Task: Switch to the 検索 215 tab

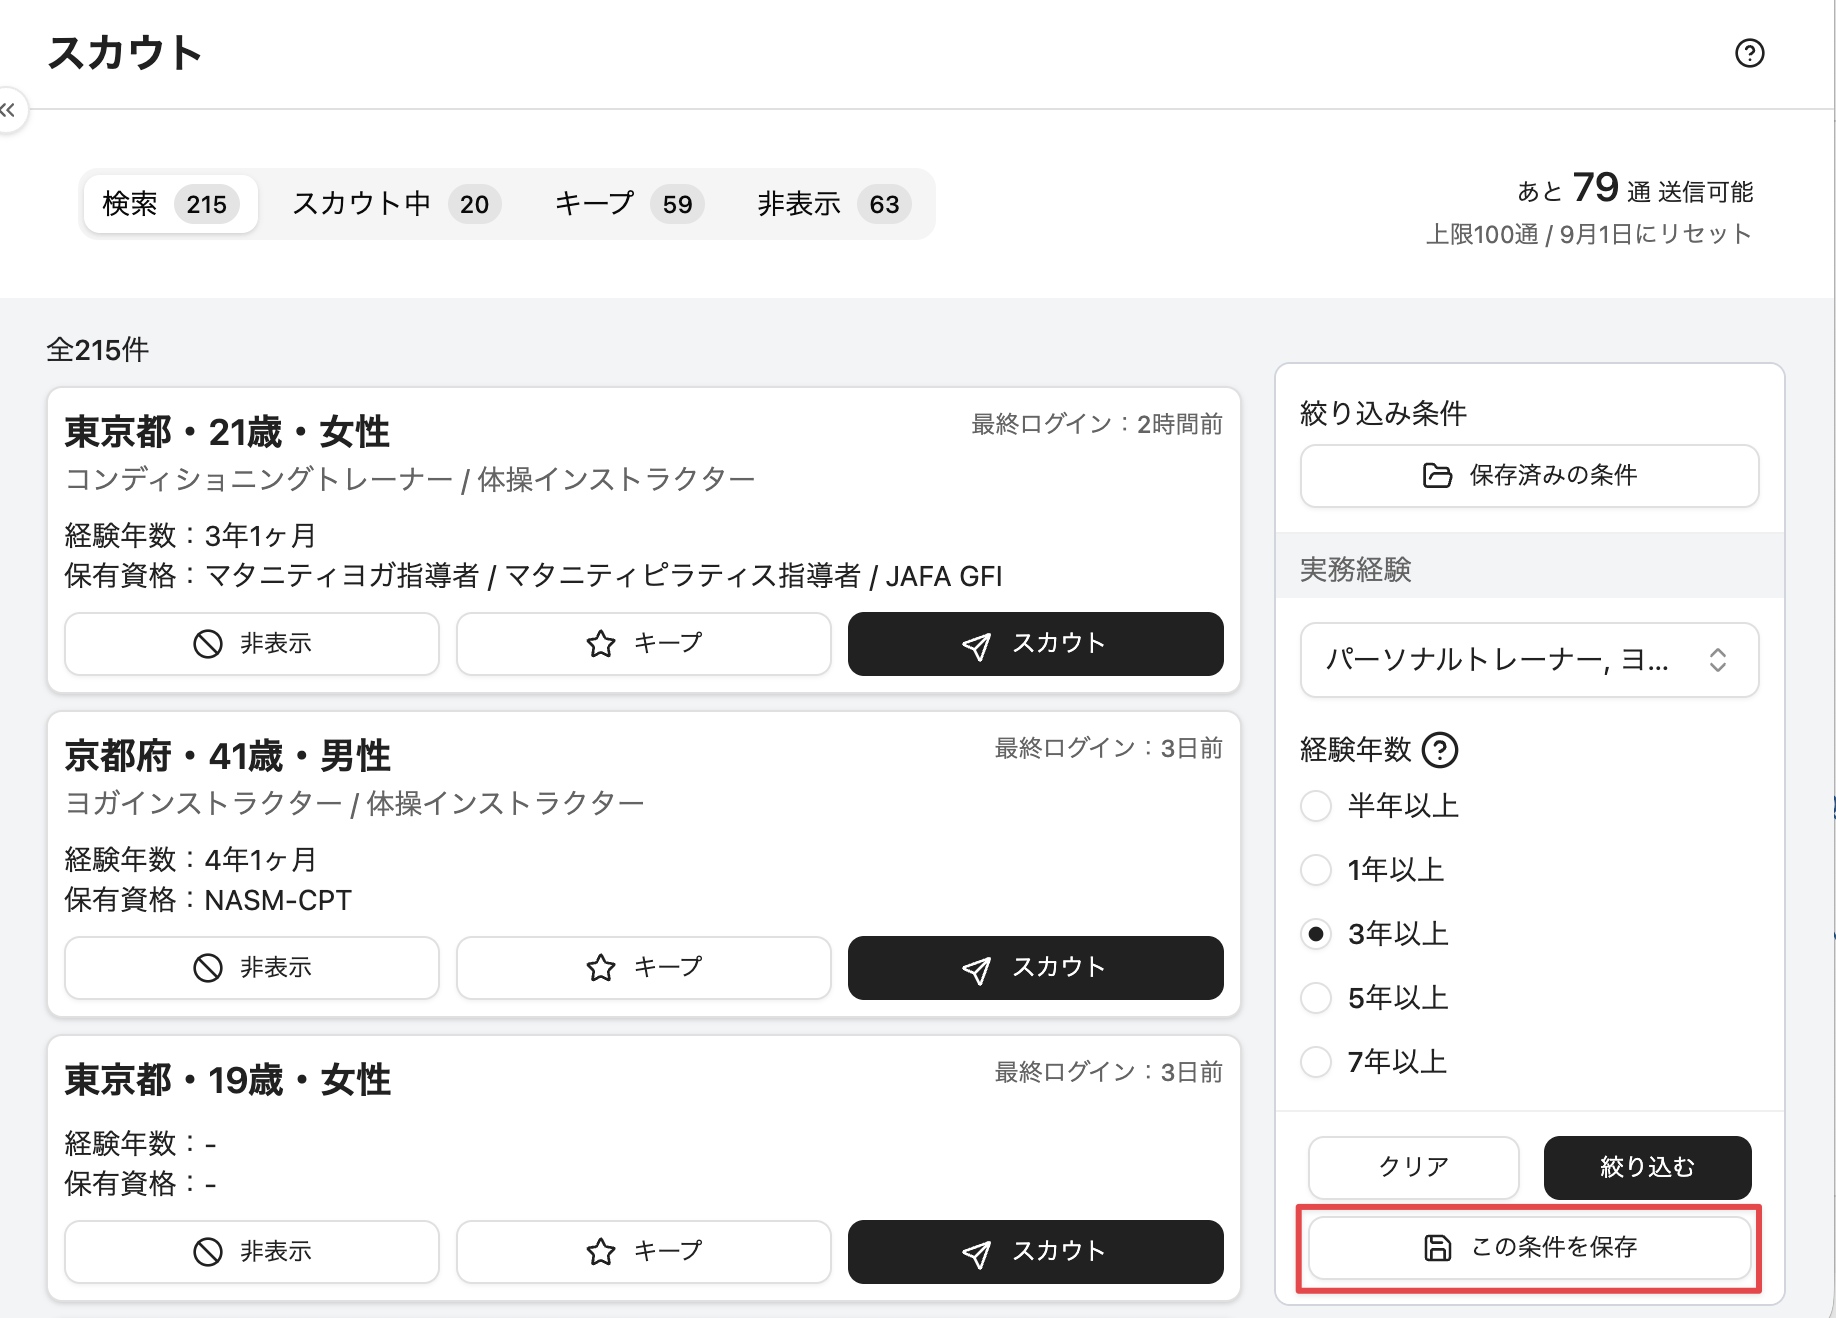Action: click(x=170, y=204)
